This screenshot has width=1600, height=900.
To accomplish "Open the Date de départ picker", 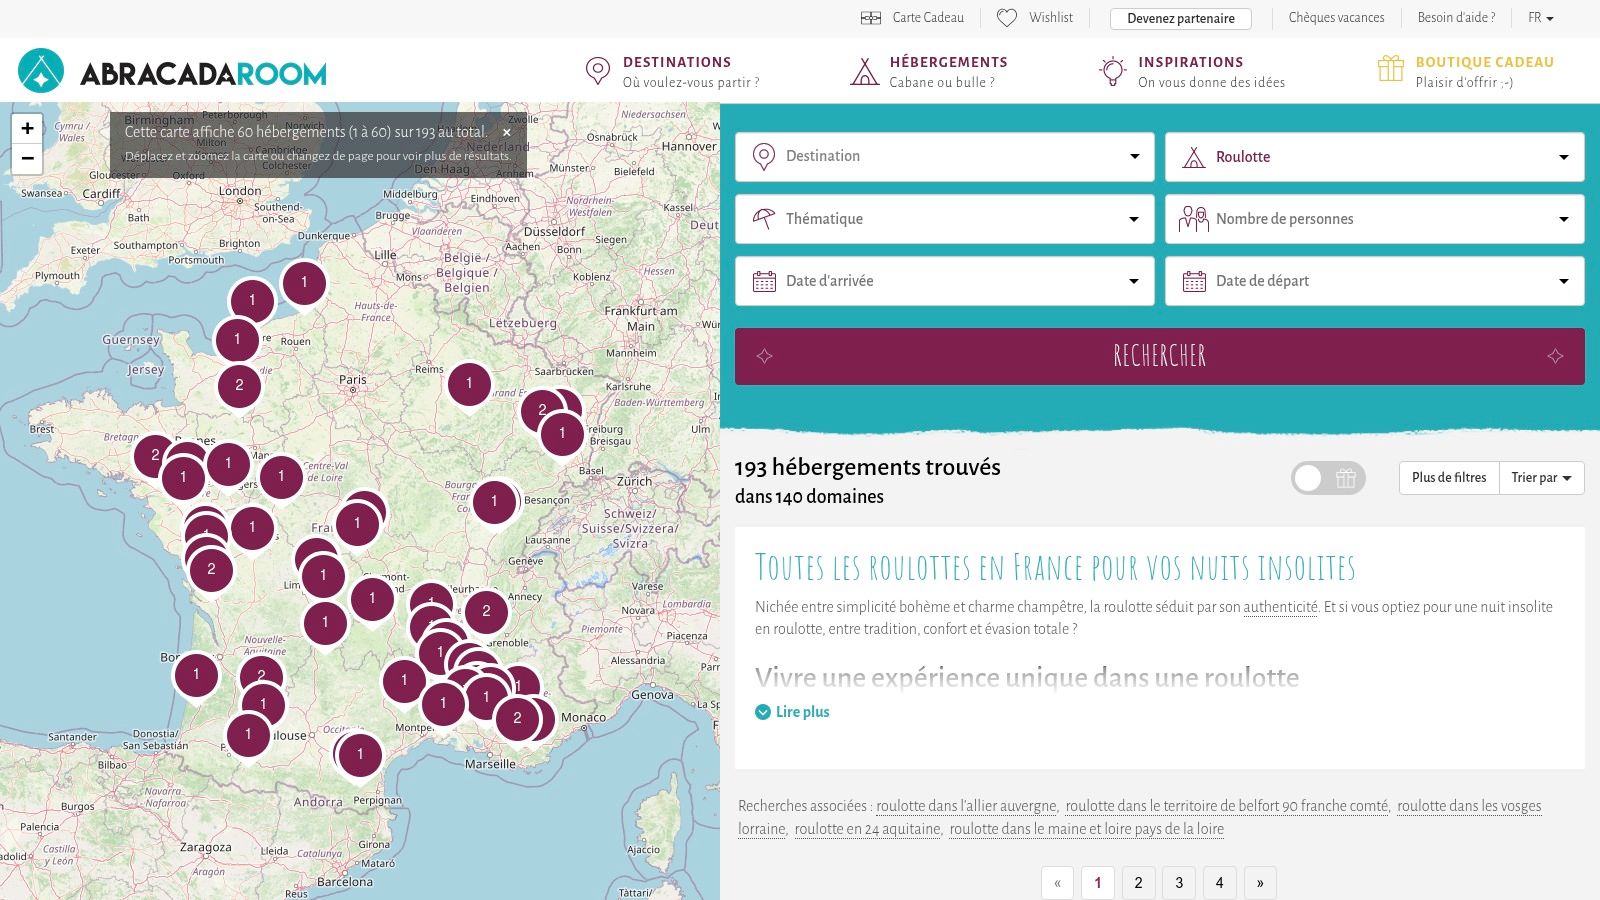I will (1375, 281).
